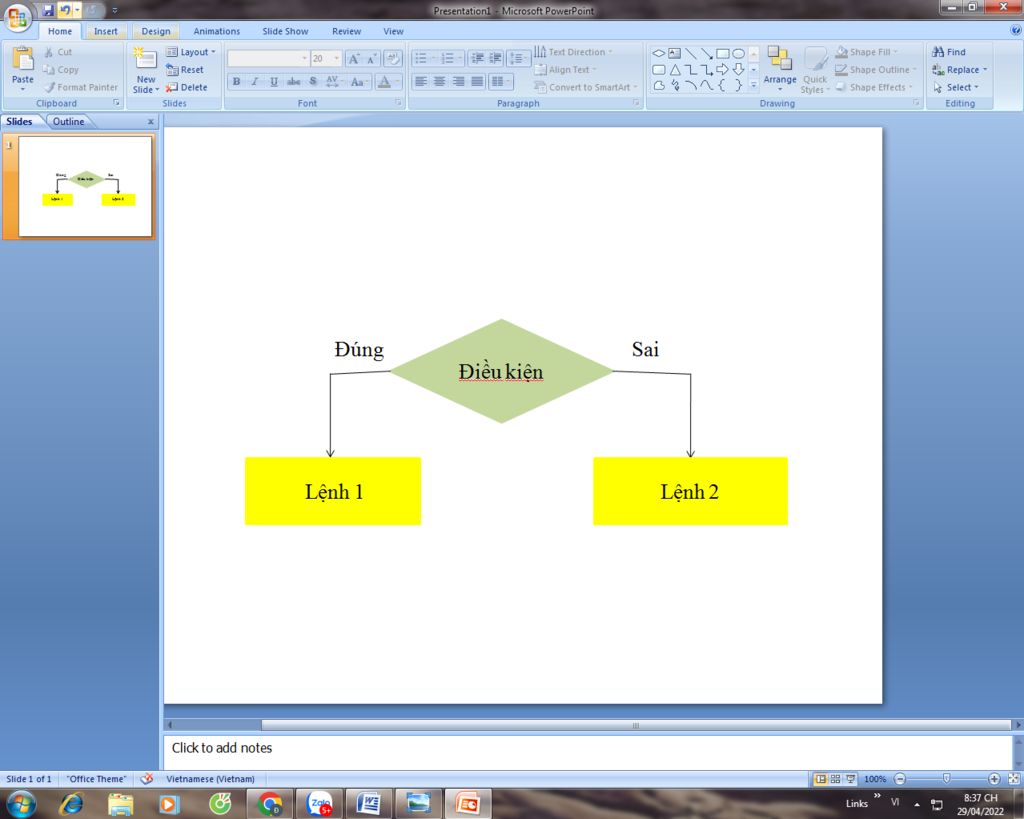Open the Select dropdown
Viewport: 1024px width, 819px height.
(x=955, y=88)
